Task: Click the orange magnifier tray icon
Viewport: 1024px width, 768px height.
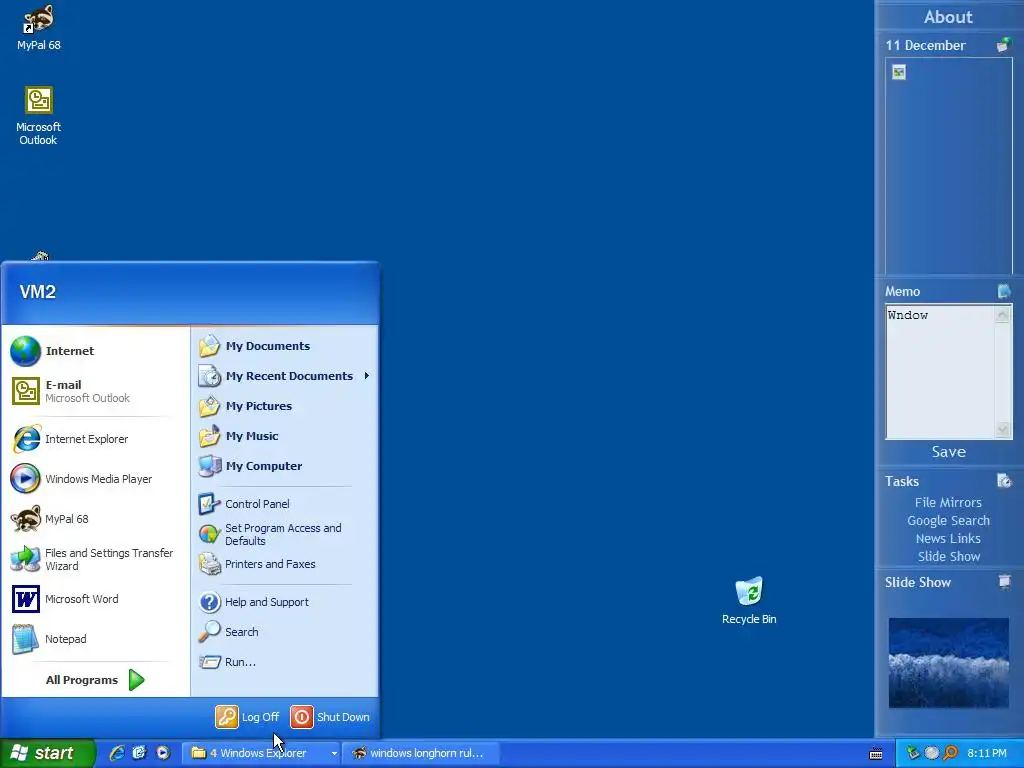Action: (950, 753)
